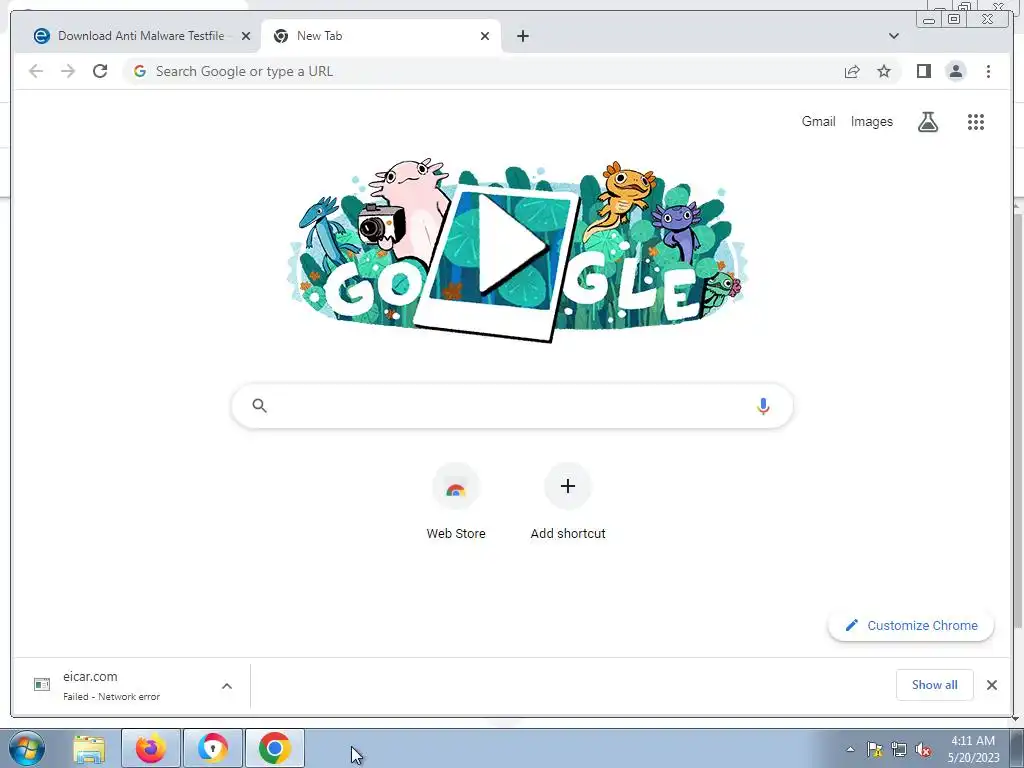Open the Google apps grid
The width and height of the screenshot is (1024, 768).
(x=976, y=121)
